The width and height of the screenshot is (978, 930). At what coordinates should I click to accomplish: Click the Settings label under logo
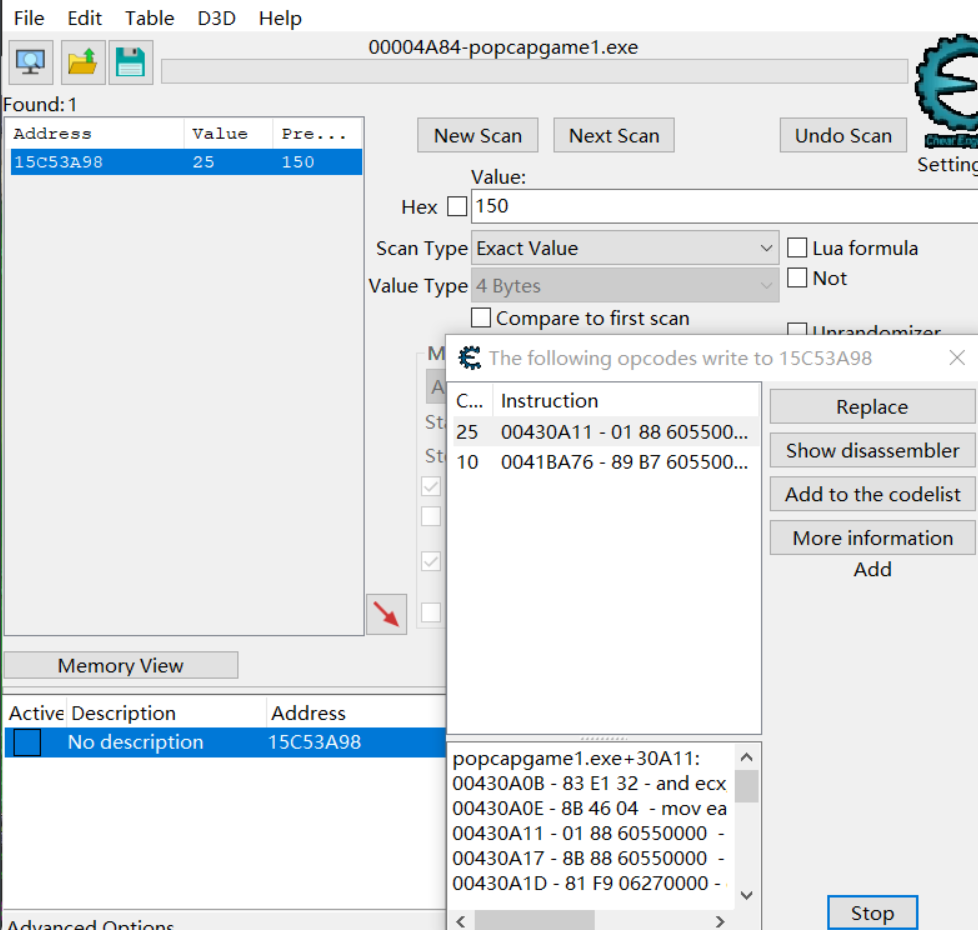coord(947,165)
